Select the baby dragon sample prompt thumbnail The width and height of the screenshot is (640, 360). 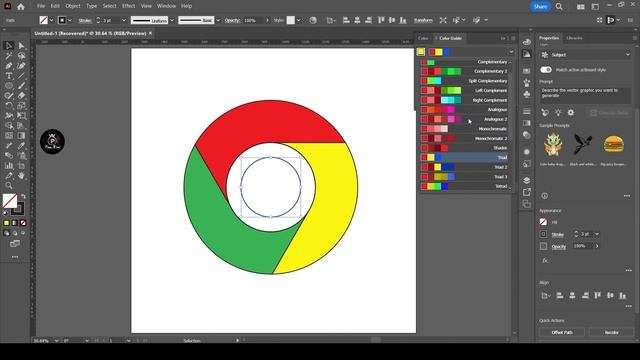click(553, 144)
